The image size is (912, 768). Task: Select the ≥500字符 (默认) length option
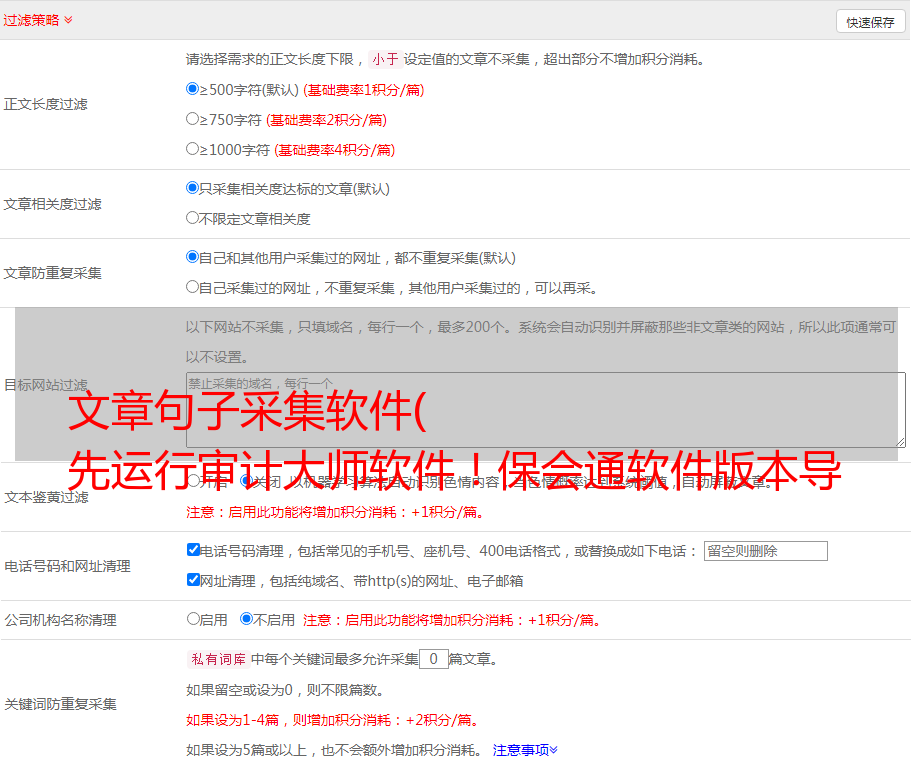[x=193, y=89]
